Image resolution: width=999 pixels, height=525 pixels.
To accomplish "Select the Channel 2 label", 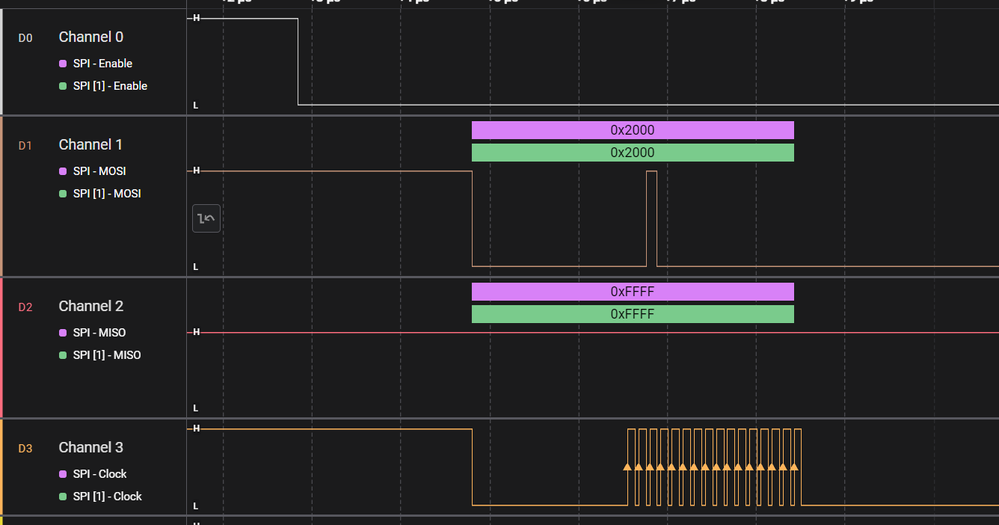I will tap(91, 306).
